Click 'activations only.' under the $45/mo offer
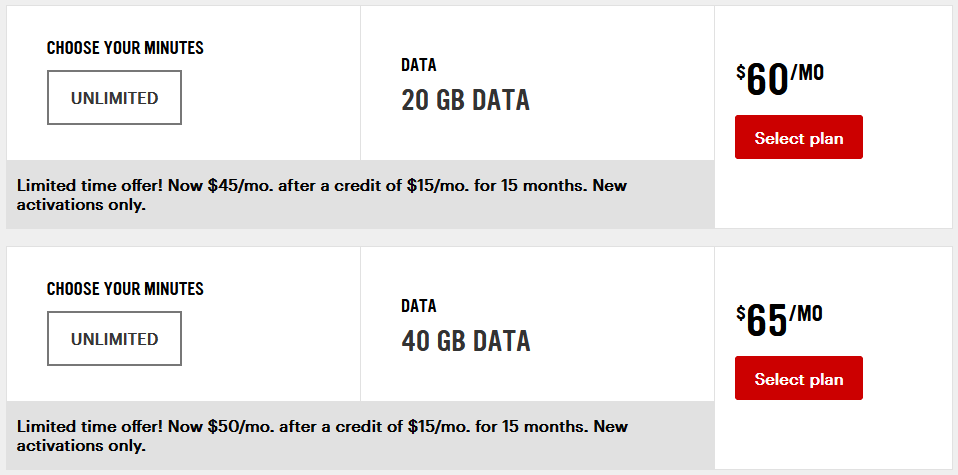The width and height of the screenshot is (958, 475). coord(82,206)
